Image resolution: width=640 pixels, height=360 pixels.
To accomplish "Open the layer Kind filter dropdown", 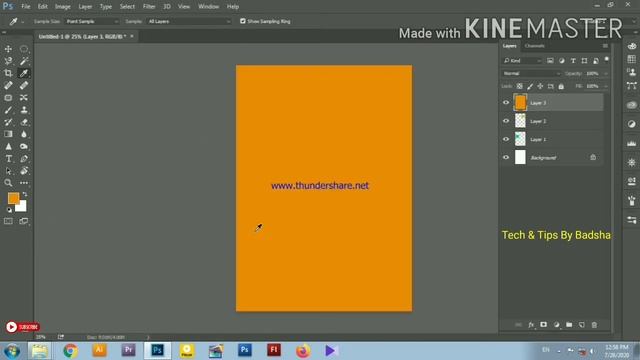I will click(x=522, y=61).
